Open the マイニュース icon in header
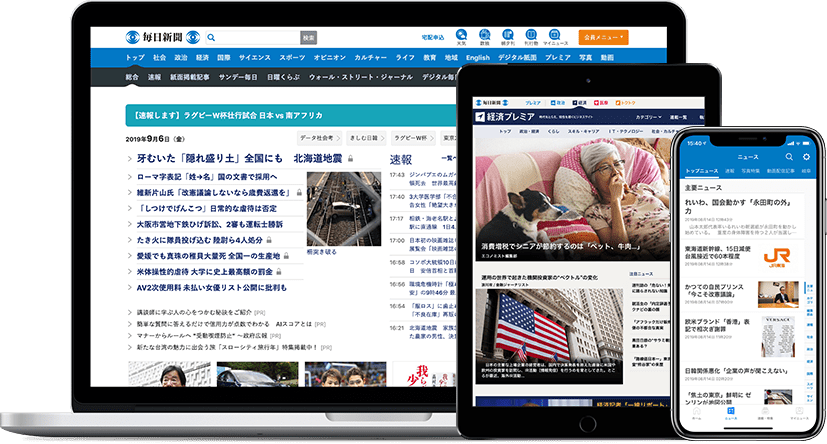 click(x=555, y=35)
